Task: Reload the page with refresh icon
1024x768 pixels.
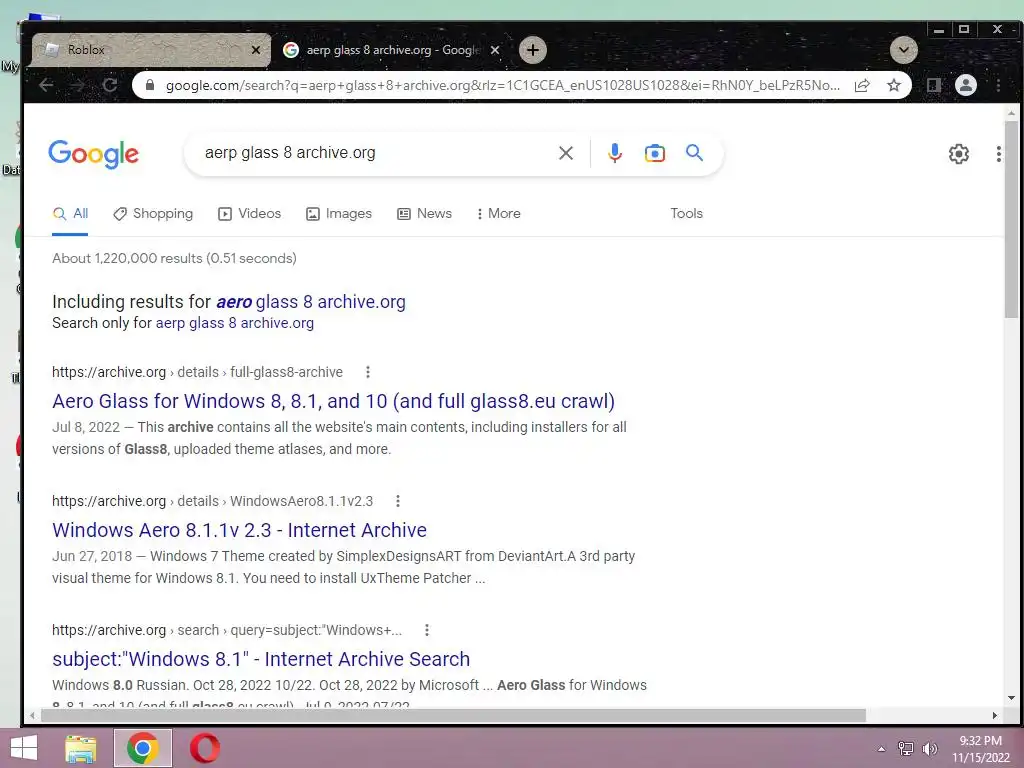Action: coord(110,85)
